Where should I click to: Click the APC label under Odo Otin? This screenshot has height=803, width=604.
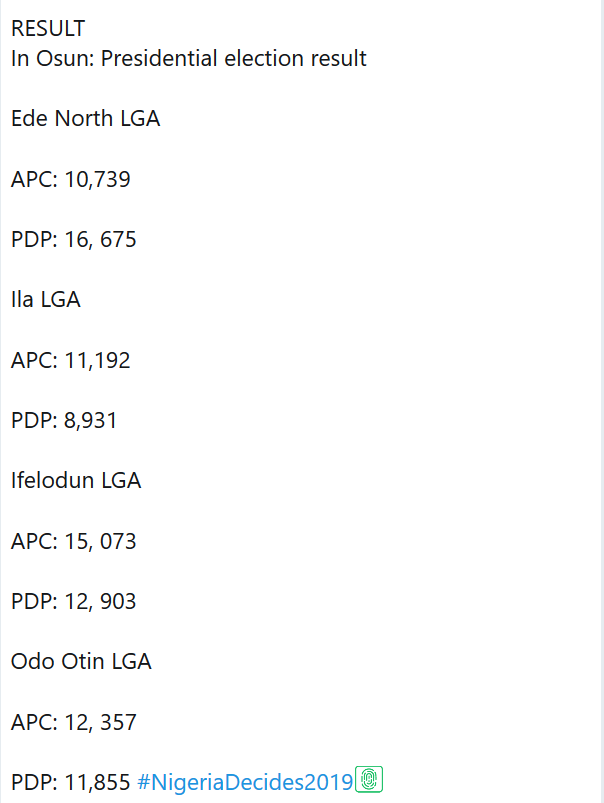32,722
